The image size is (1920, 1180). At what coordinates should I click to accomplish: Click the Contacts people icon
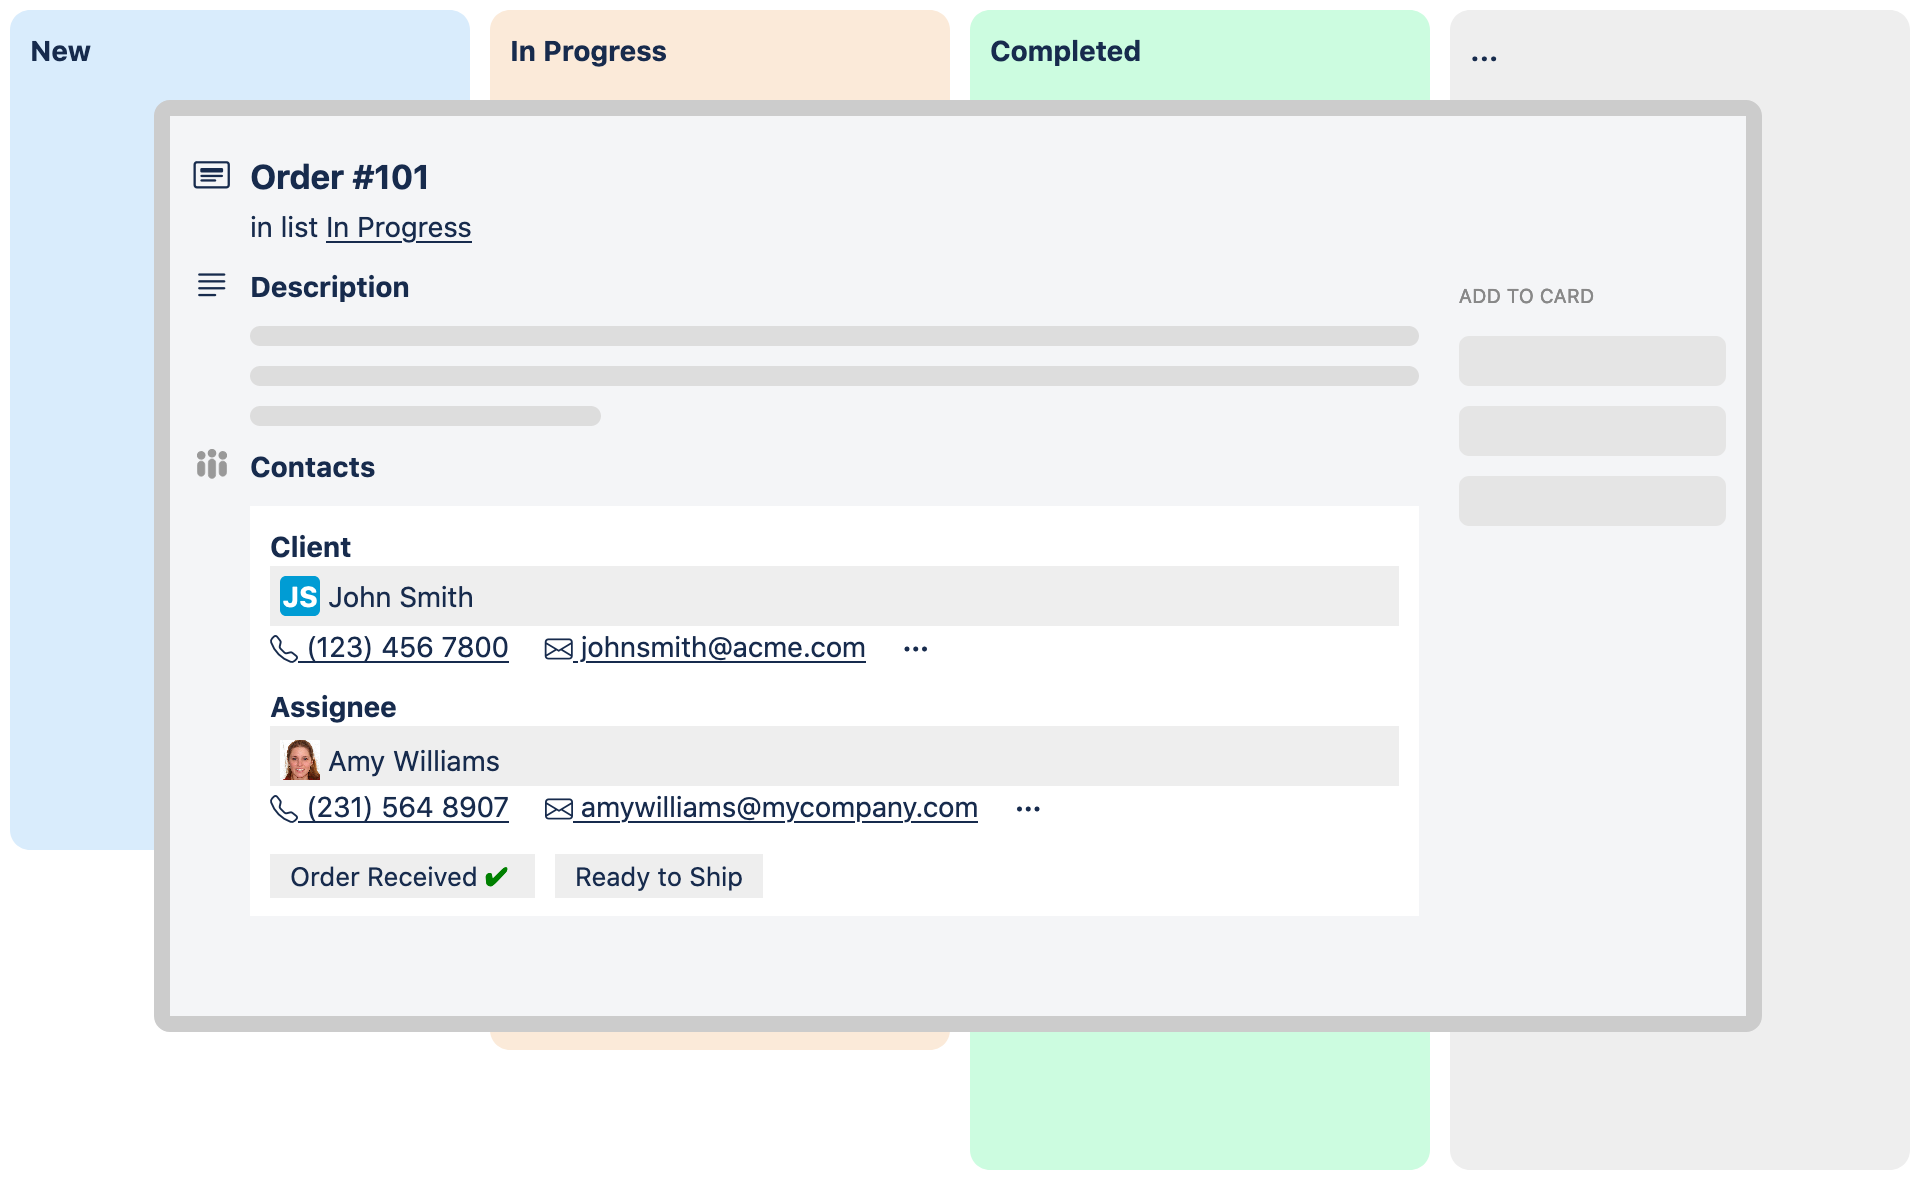tap(211, 465)
